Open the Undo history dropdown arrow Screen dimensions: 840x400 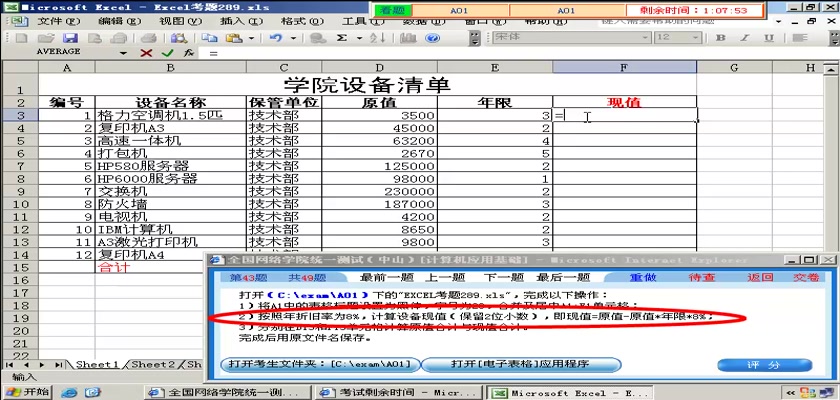pos(293,38)
